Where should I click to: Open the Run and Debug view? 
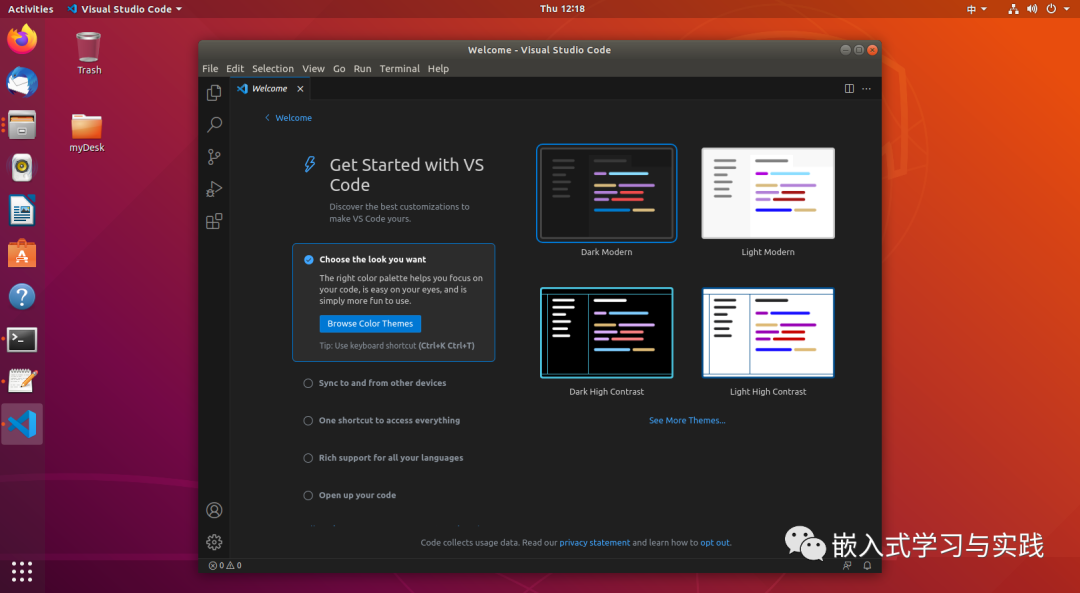tap(213, 189)
